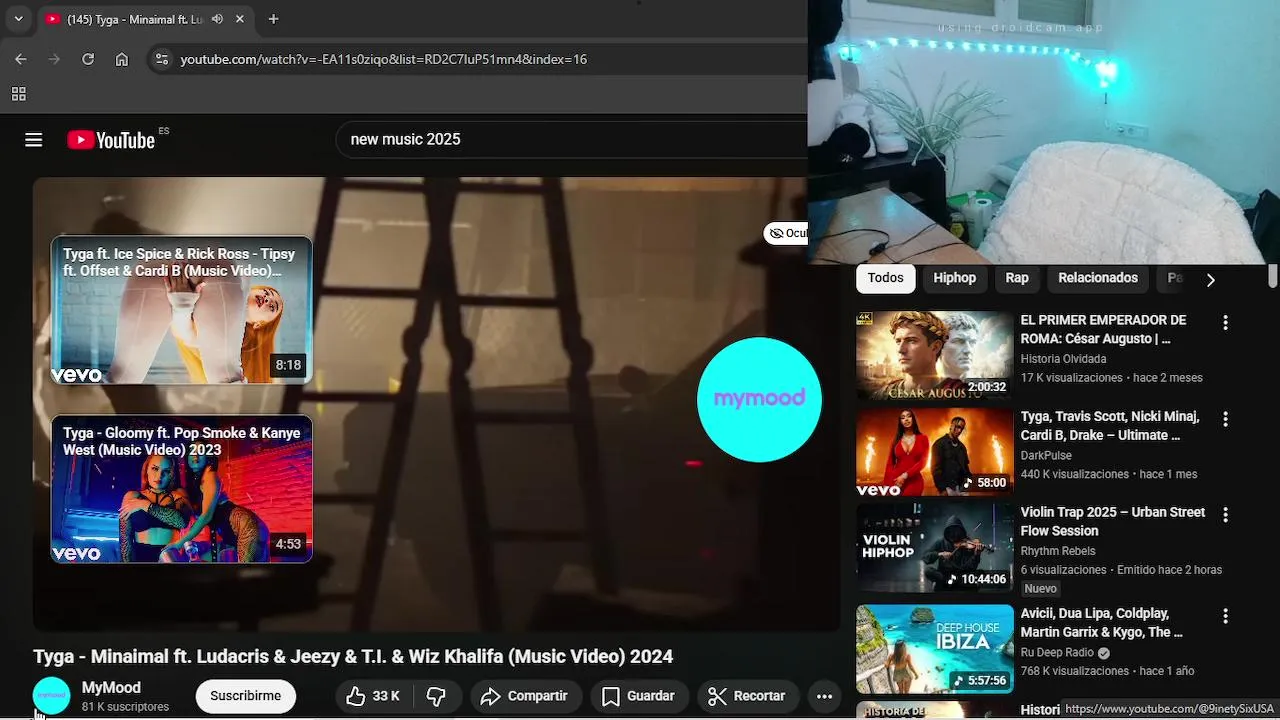Open more actions ellipsis below video

(824, 696)
